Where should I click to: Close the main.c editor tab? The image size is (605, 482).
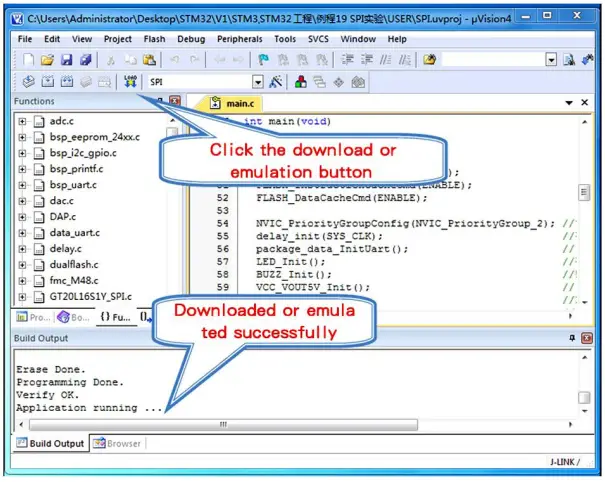[585, 102]
